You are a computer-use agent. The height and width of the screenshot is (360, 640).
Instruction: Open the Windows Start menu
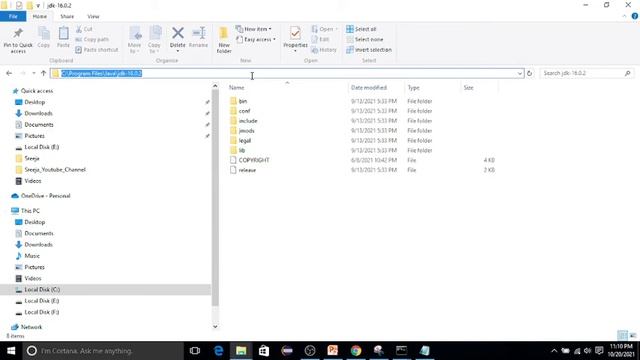click(x=11, y=351)
